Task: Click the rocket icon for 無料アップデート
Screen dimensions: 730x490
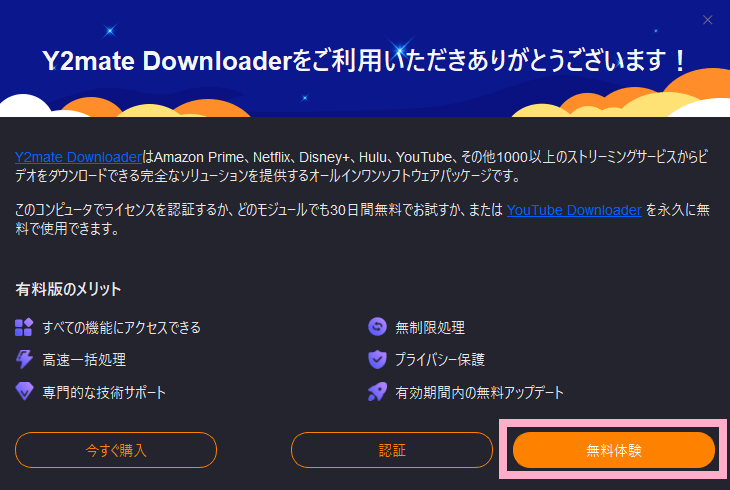Action: pos(377,392)
